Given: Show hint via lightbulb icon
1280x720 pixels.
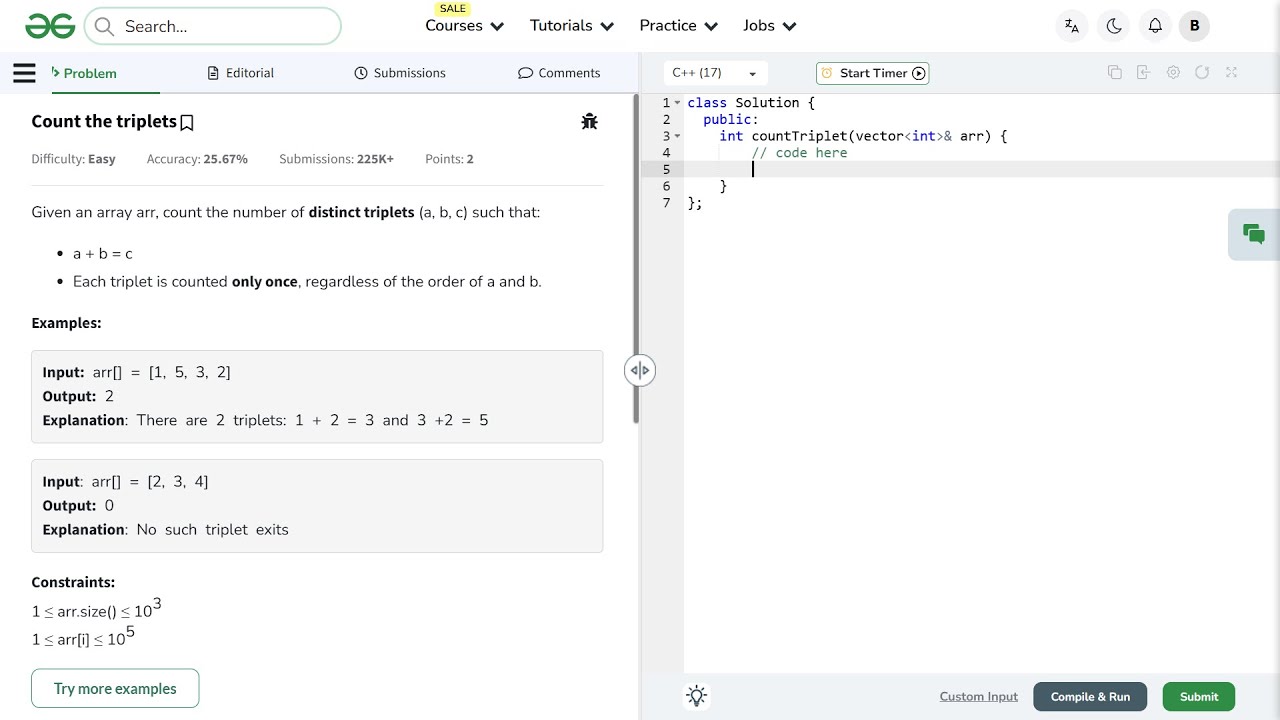Looking at the screenshot, I should 697,696.
